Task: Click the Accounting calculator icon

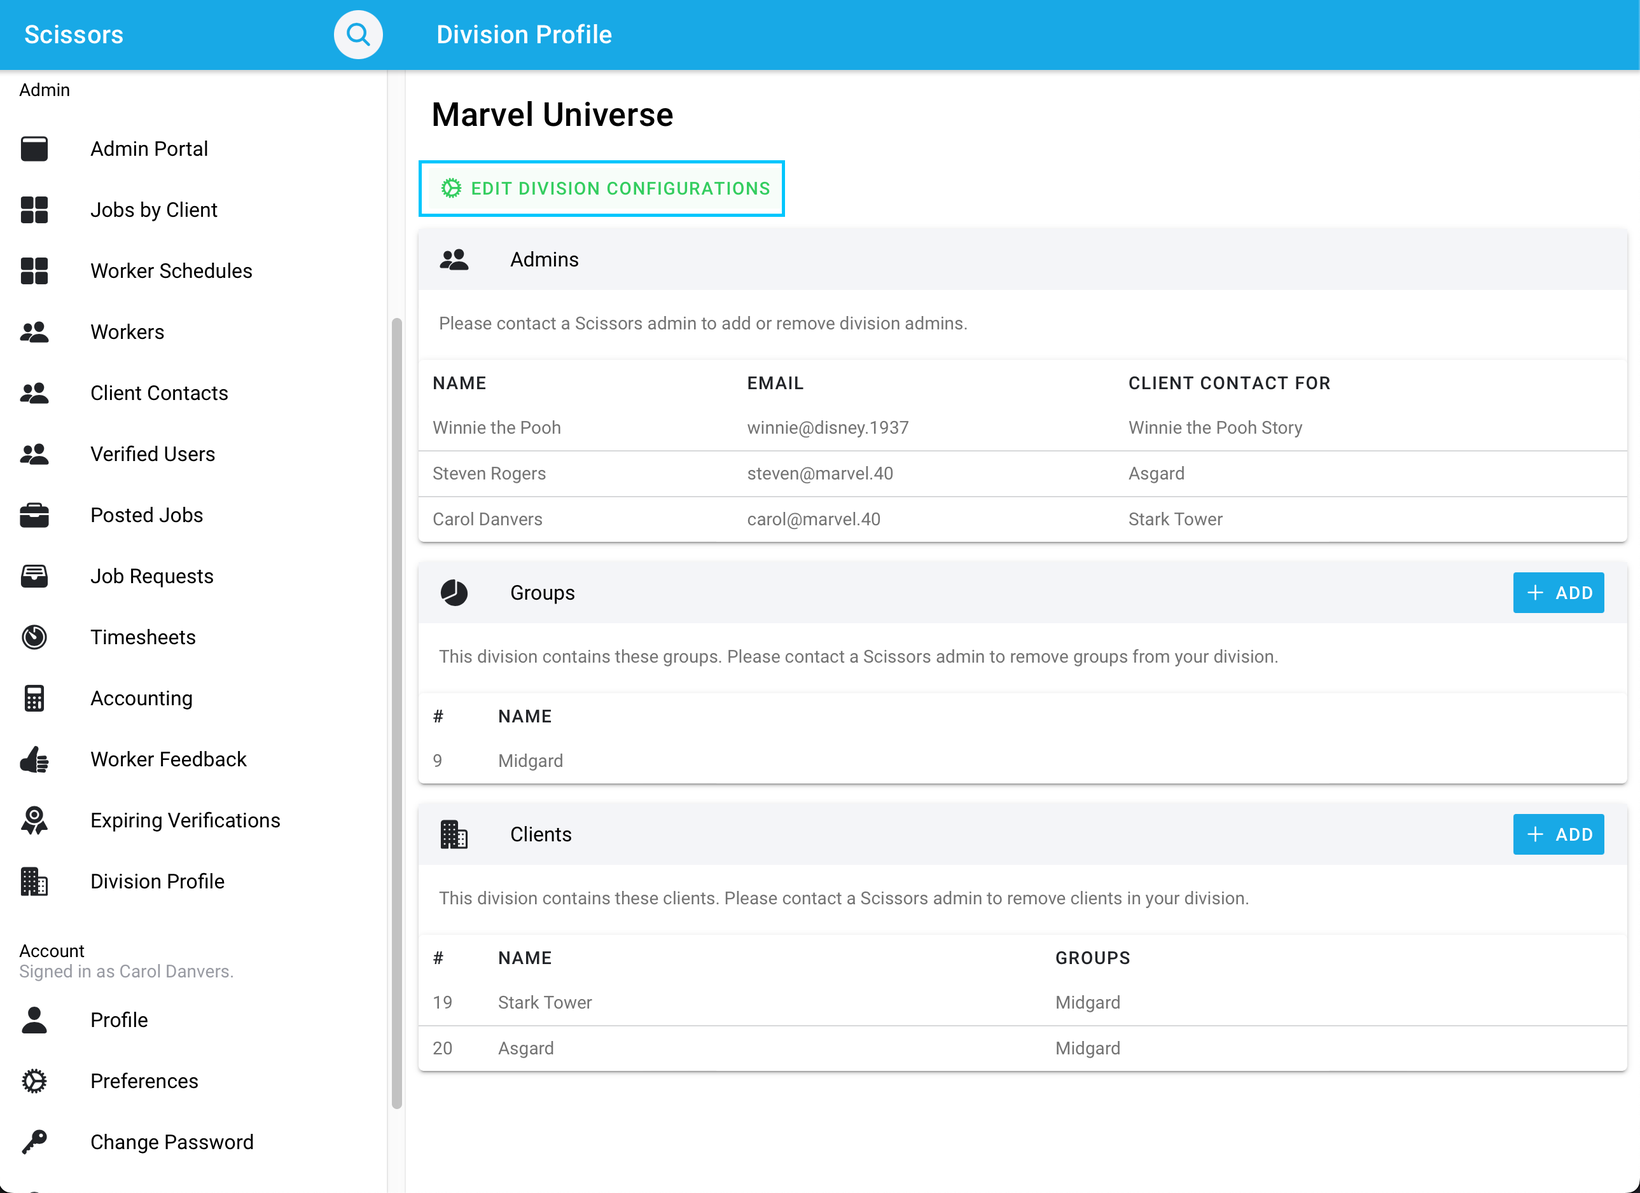Action: [x=34, y=698]
